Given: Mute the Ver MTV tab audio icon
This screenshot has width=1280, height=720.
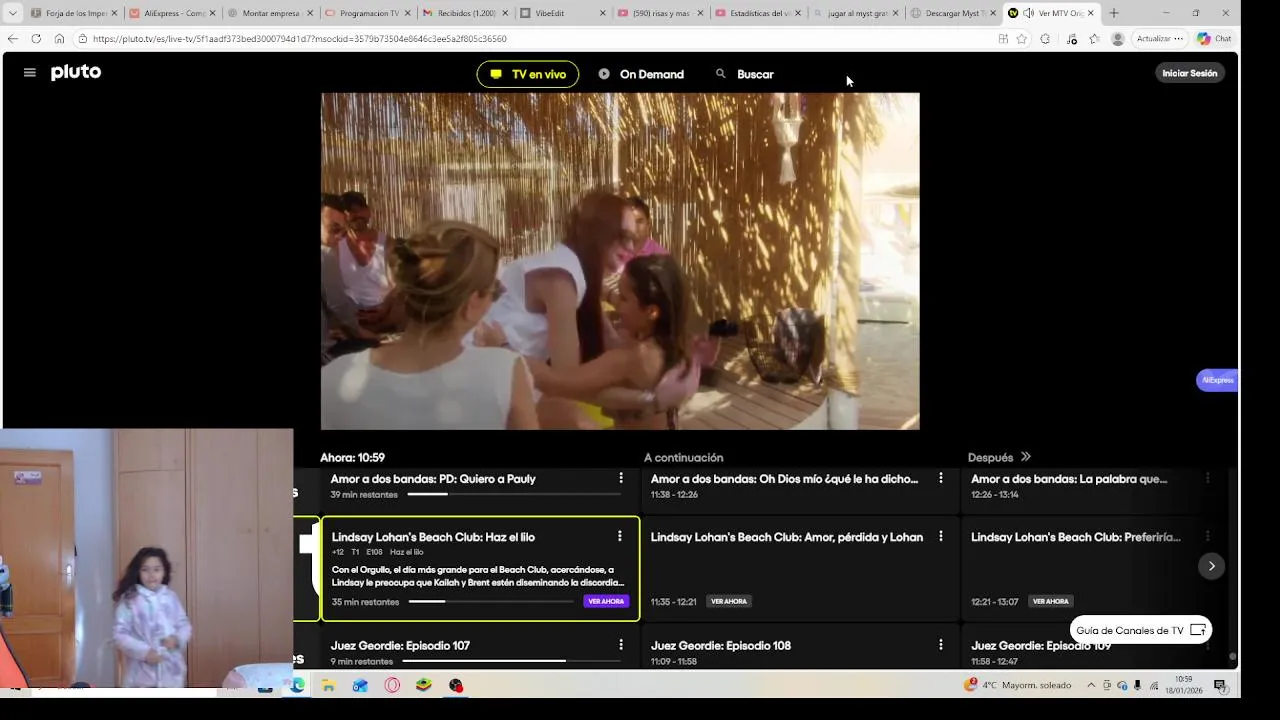Looking at the screenshot, I should click(1028, 13).
